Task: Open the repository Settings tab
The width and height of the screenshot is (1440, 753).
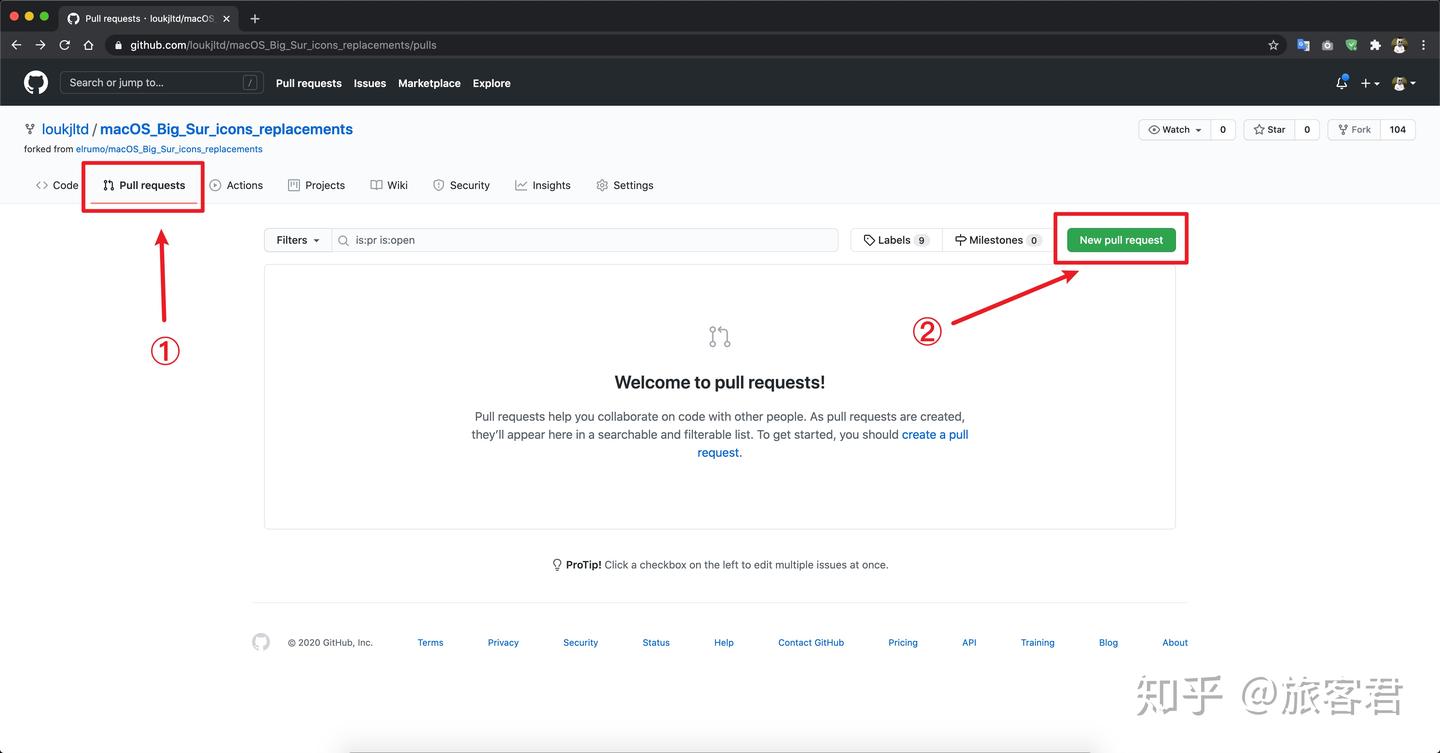Action: tap(625, 185)
